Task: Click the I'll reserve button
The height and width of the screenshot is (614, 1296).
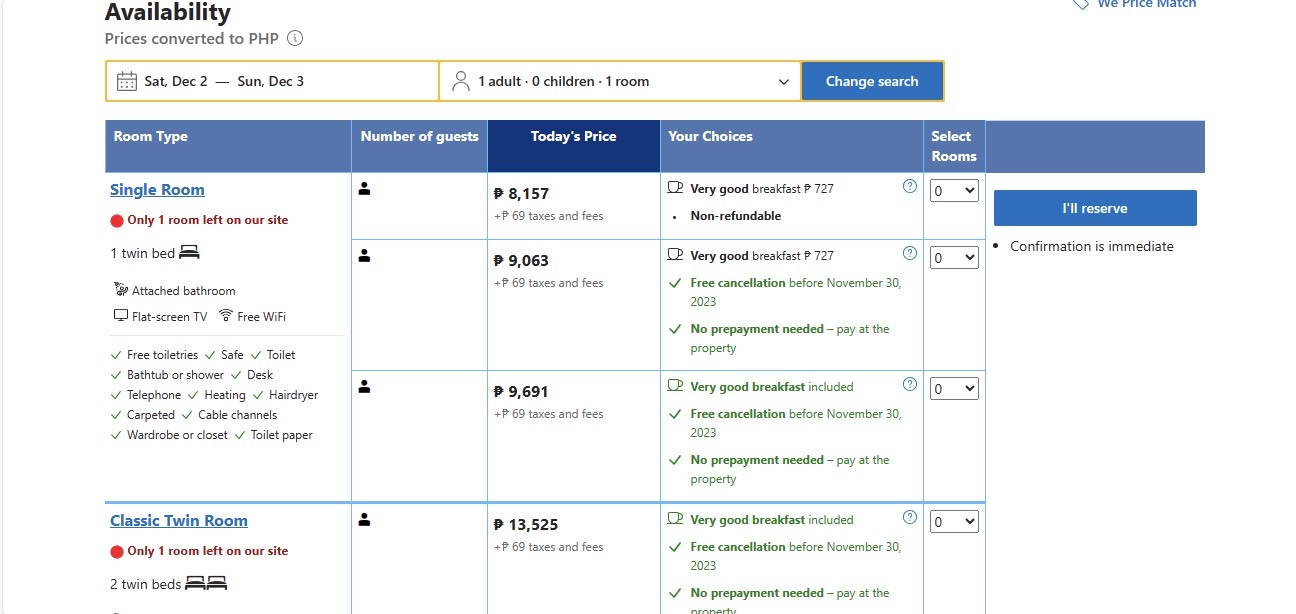Action: (1094, 208)
